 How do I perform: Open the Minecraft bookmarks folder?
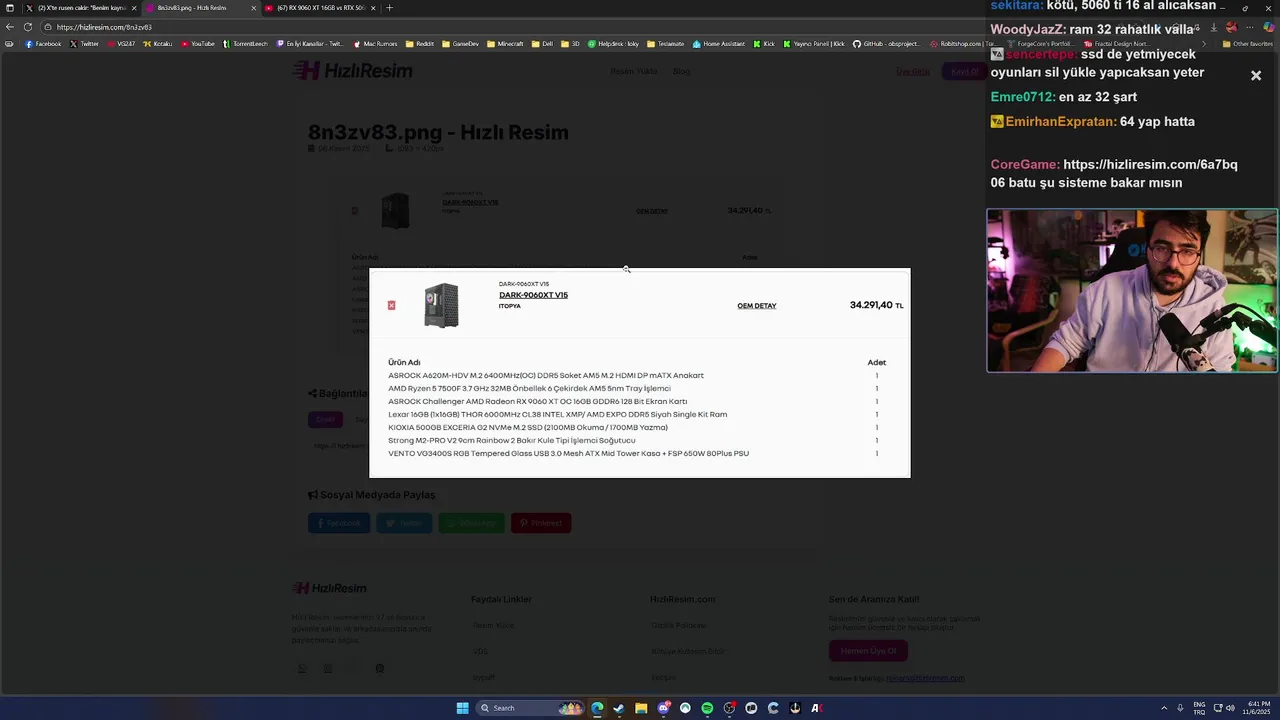tap(505, 44)
